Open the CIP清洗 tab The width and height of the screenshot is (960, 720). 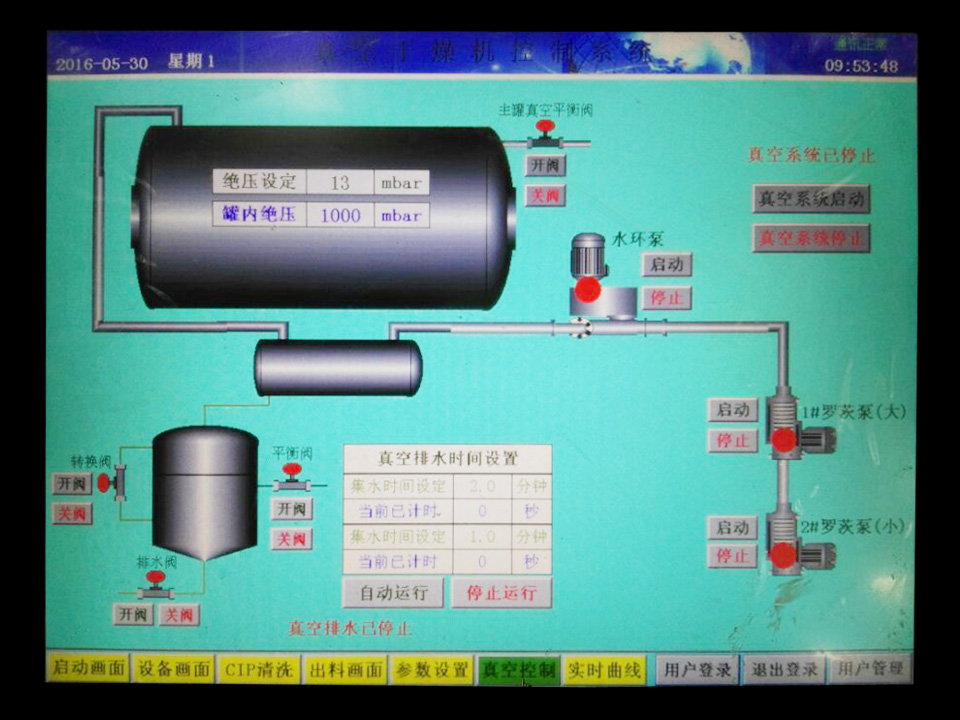259,669
